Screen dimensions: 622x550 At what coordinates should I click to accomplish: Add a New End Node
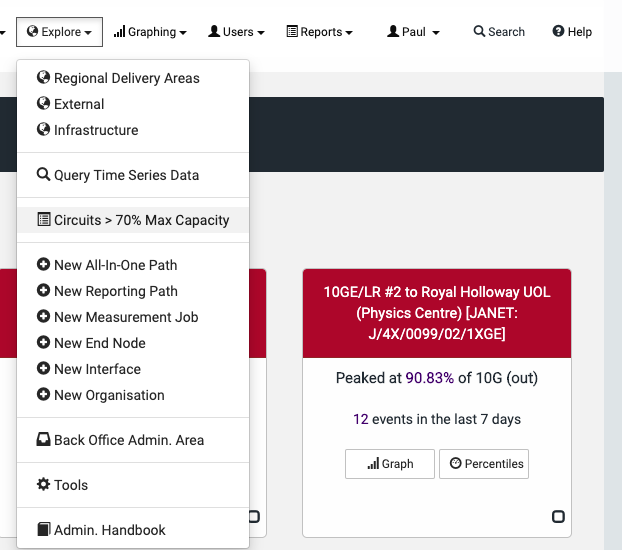133,343
